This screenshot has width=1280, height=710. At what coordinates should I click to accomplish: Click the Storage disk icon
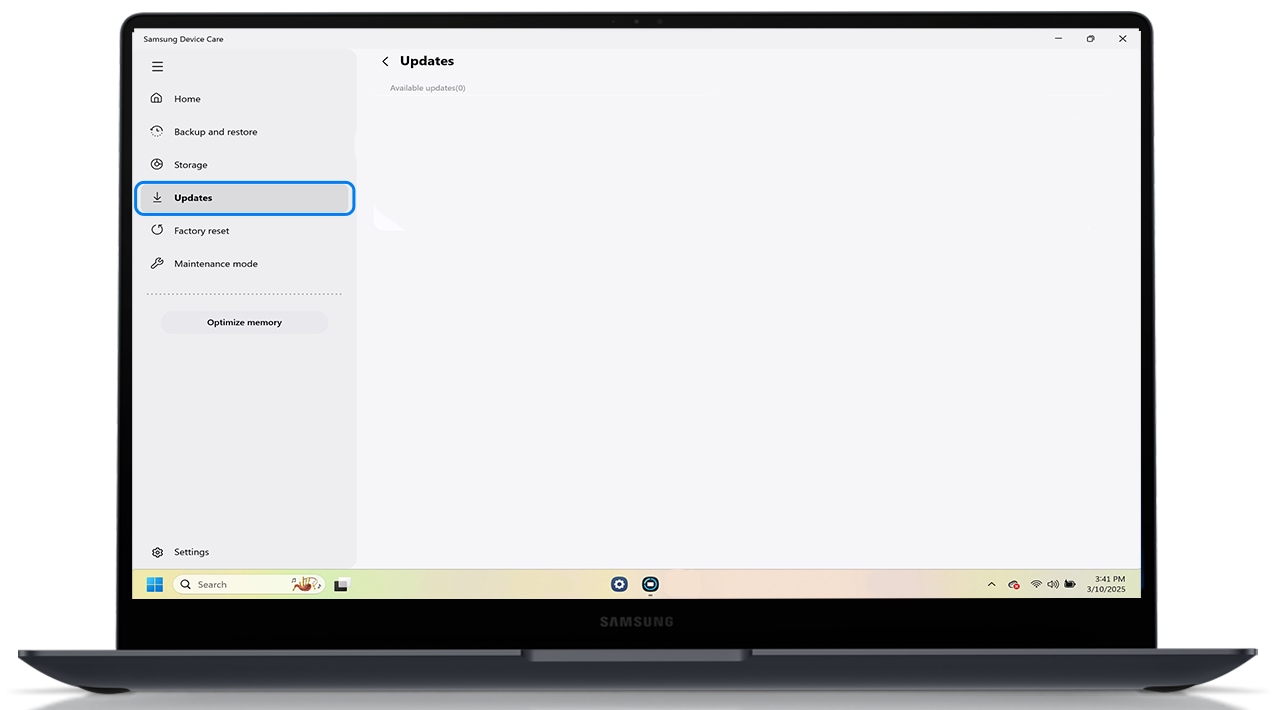(157, 164)
